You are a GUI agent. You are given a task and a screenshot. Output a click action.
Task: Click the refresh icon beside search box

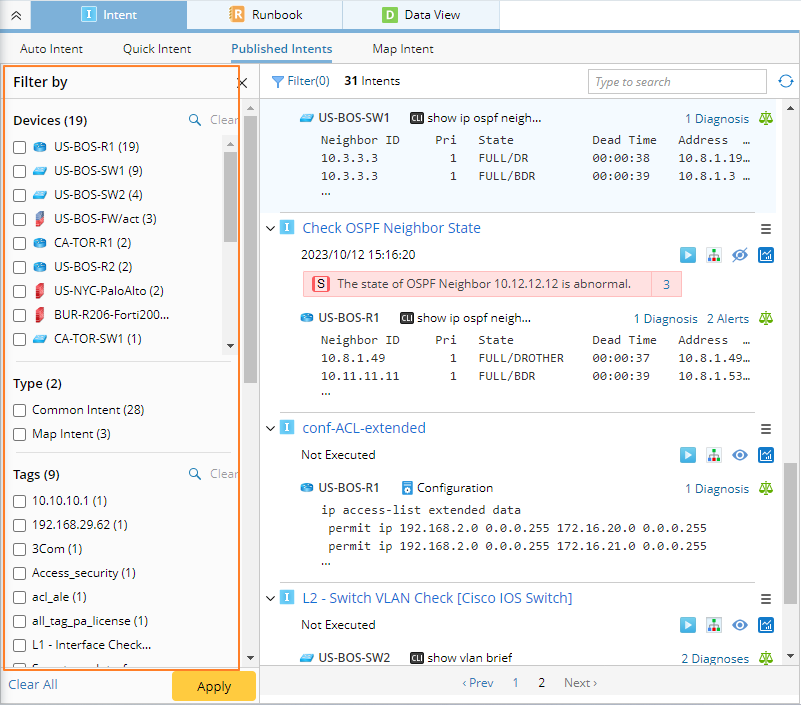coord(786,81)
